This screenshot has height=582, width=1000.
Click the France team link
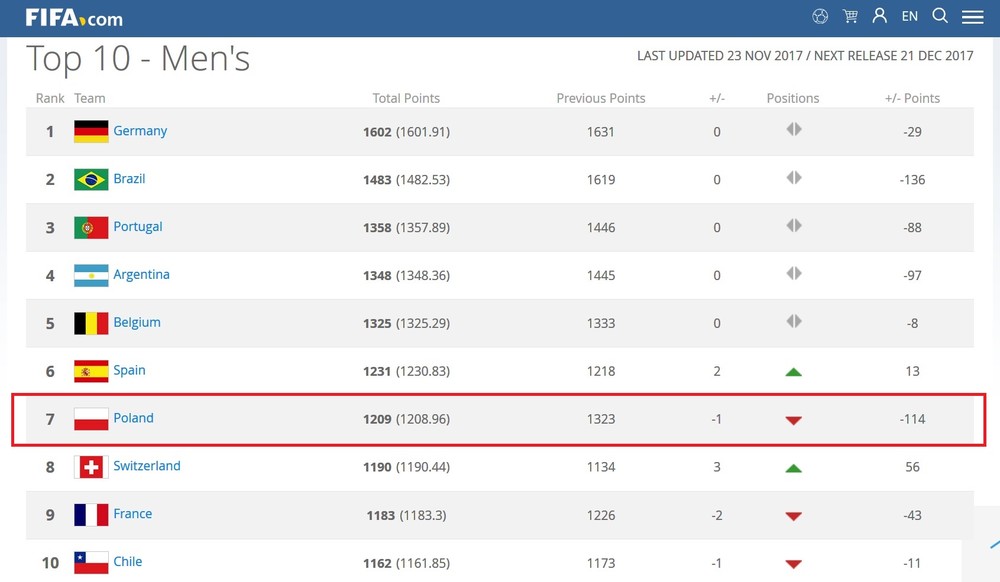click(x=133, y=514)
